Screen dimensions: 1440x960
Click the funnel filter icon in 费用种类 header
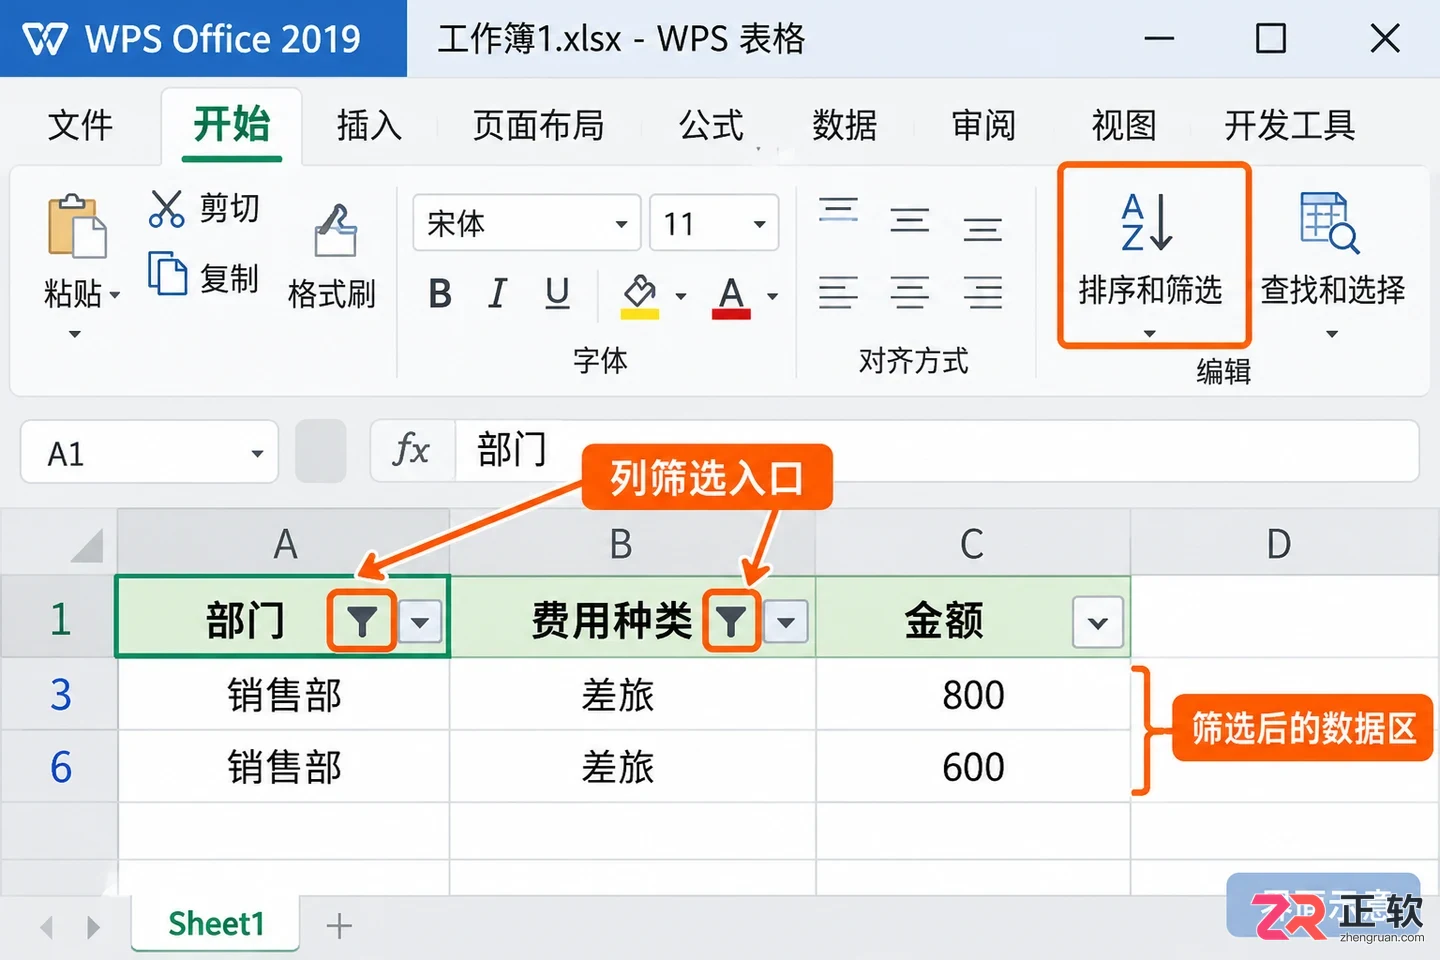[731, 622]
